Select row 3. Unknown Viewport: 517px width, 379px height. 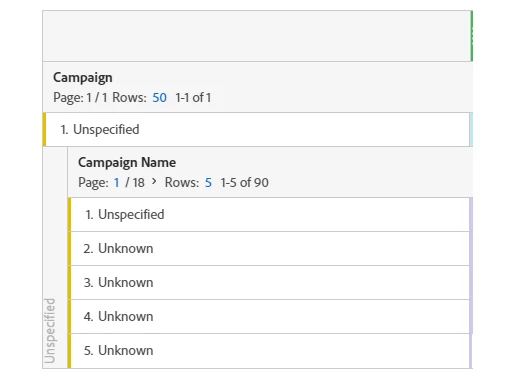click(x=270, y=283)
